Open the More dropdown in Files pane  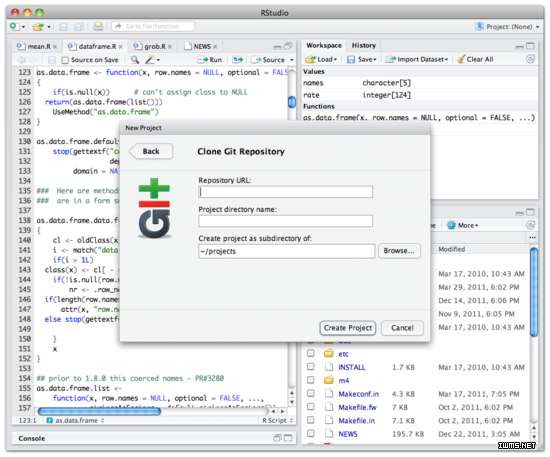tap(462, 226)
